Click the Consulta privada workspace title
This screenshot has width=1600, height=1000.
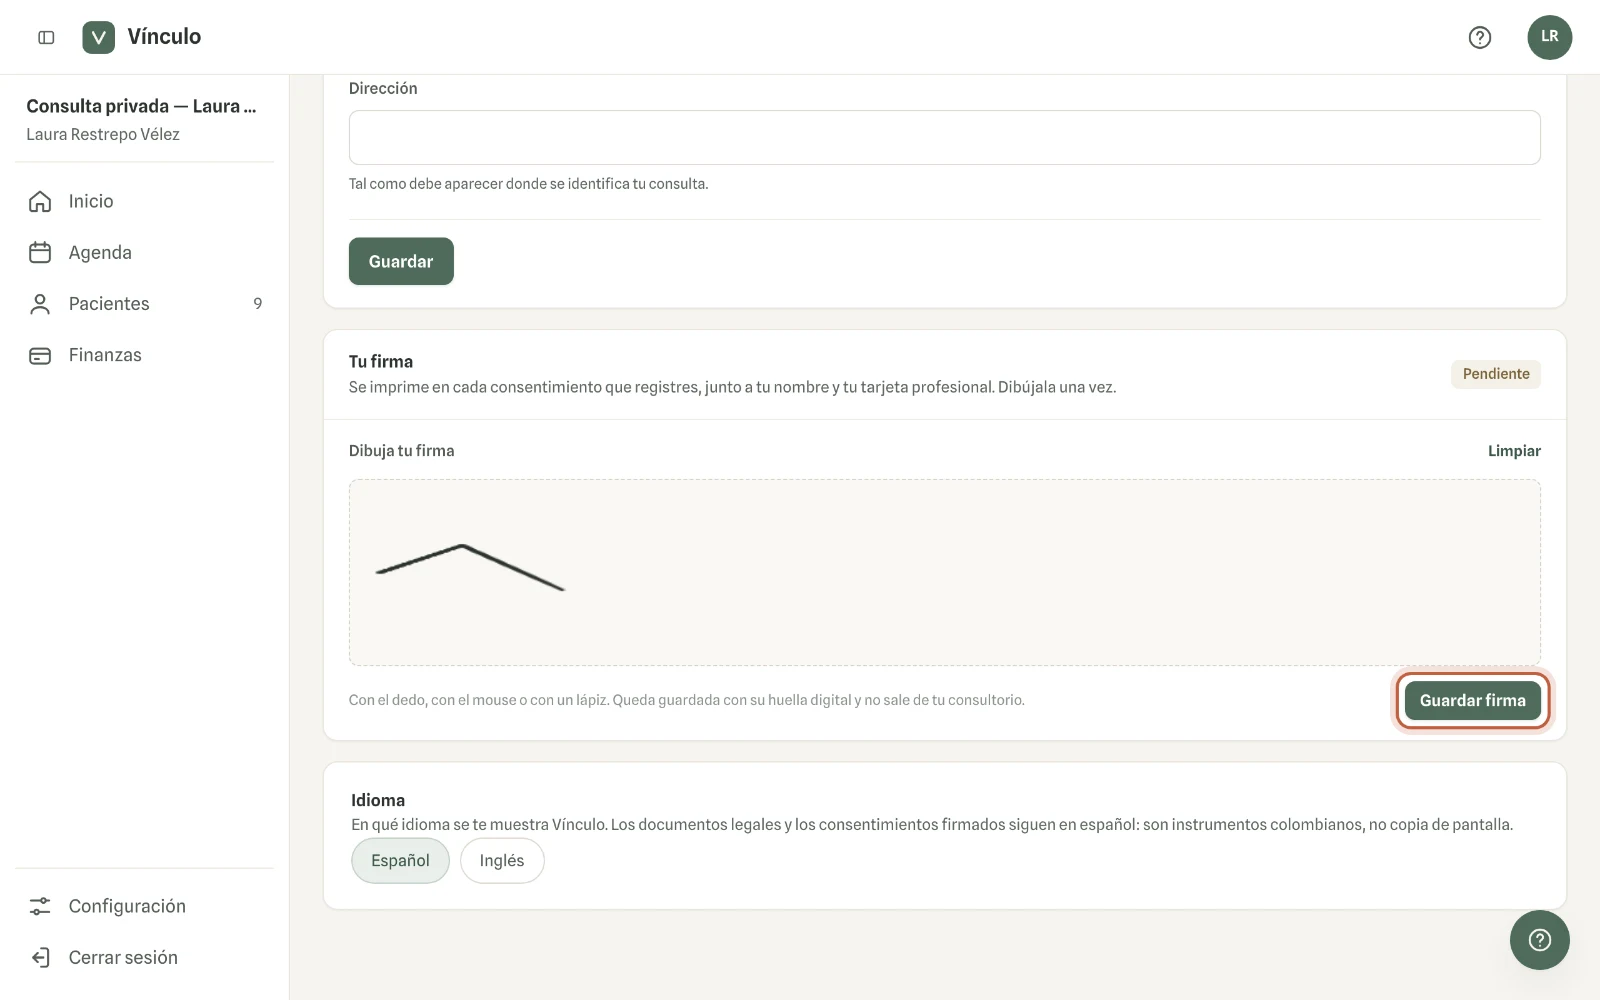coord(141,106)
